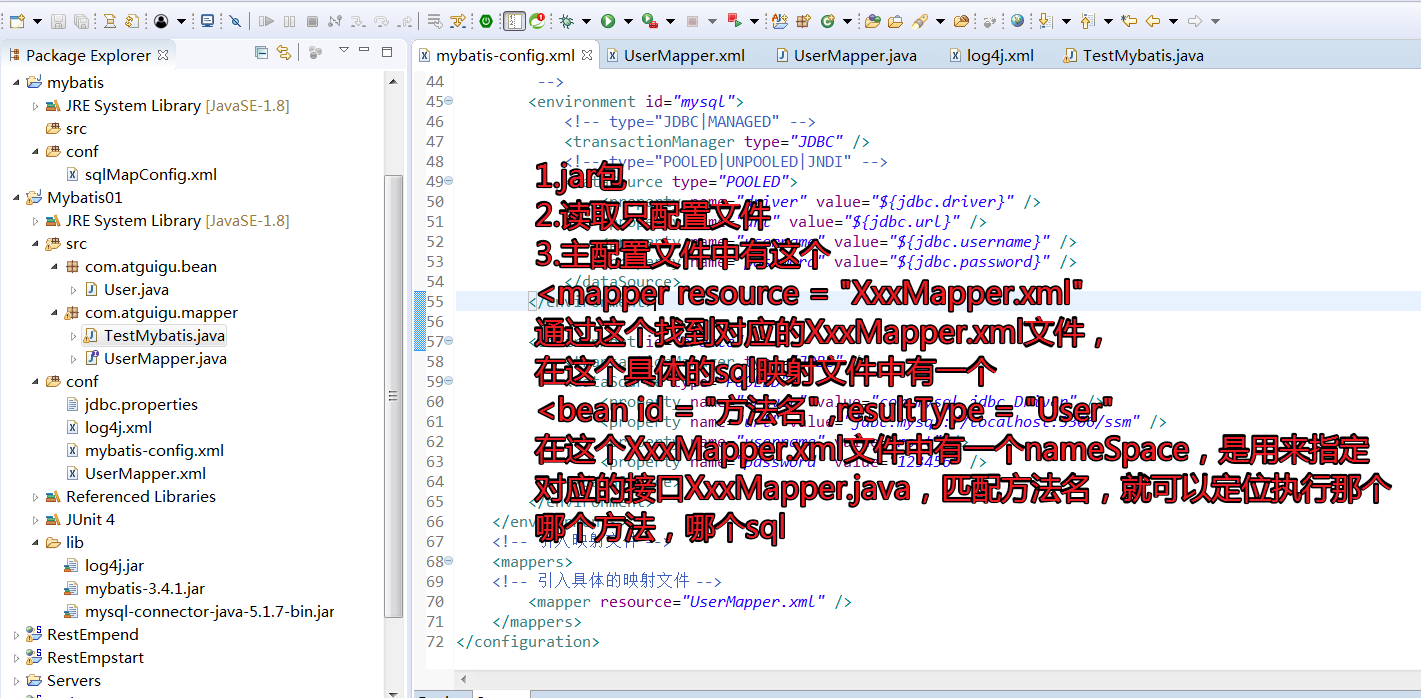Collapse the mybatis project node

[x=16, y=83]
